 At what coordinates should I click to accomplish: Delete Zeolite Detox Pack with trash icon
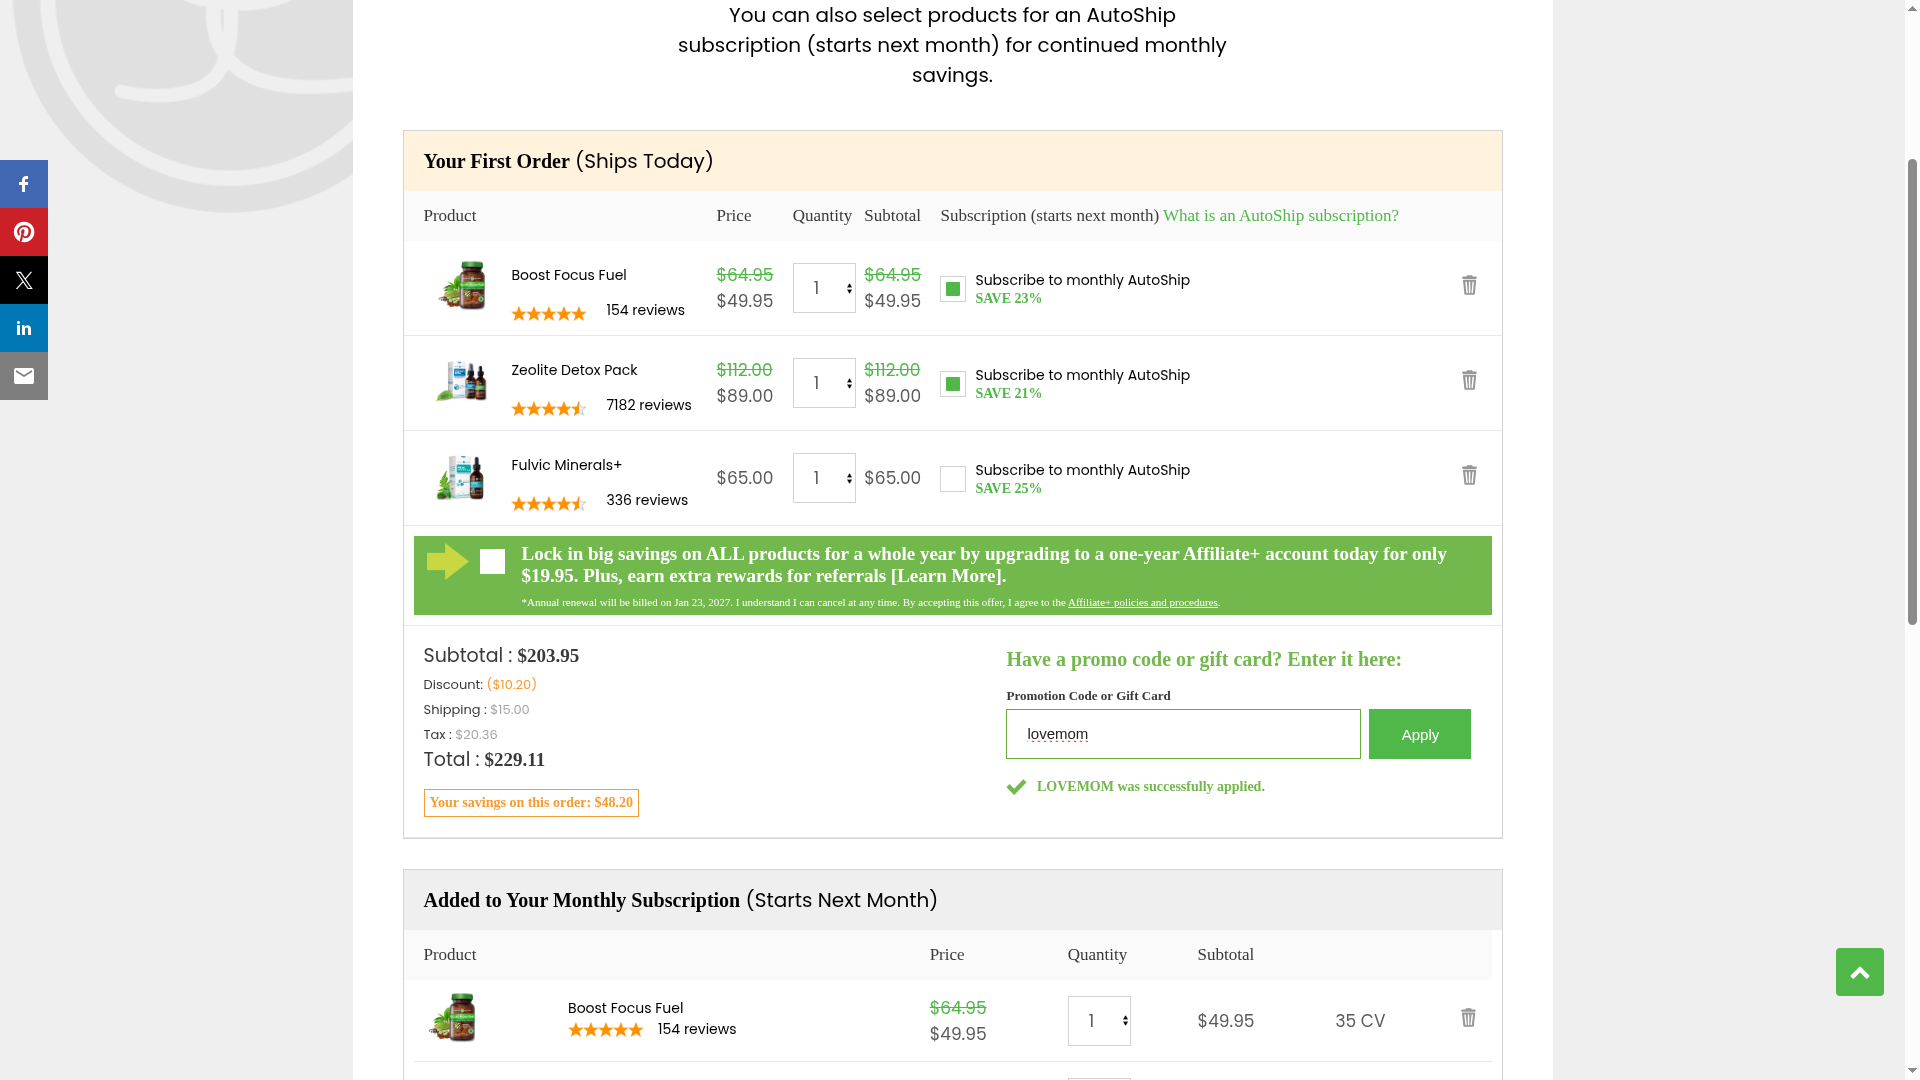click(x=1468, y=380)
